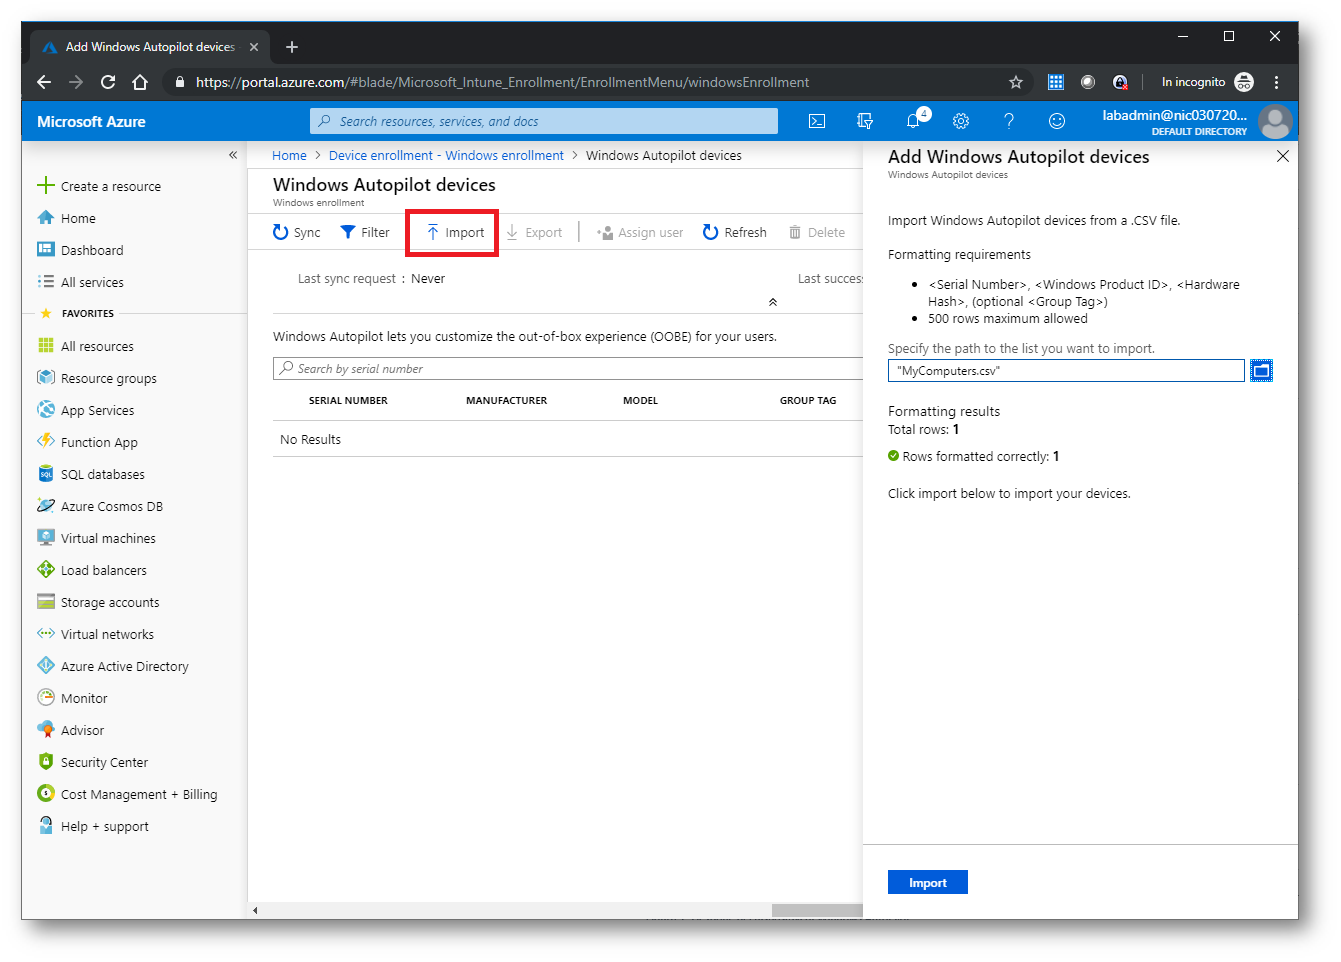Open Virtual networks favorite
1341x962 pixels.
tap(96, 634)
